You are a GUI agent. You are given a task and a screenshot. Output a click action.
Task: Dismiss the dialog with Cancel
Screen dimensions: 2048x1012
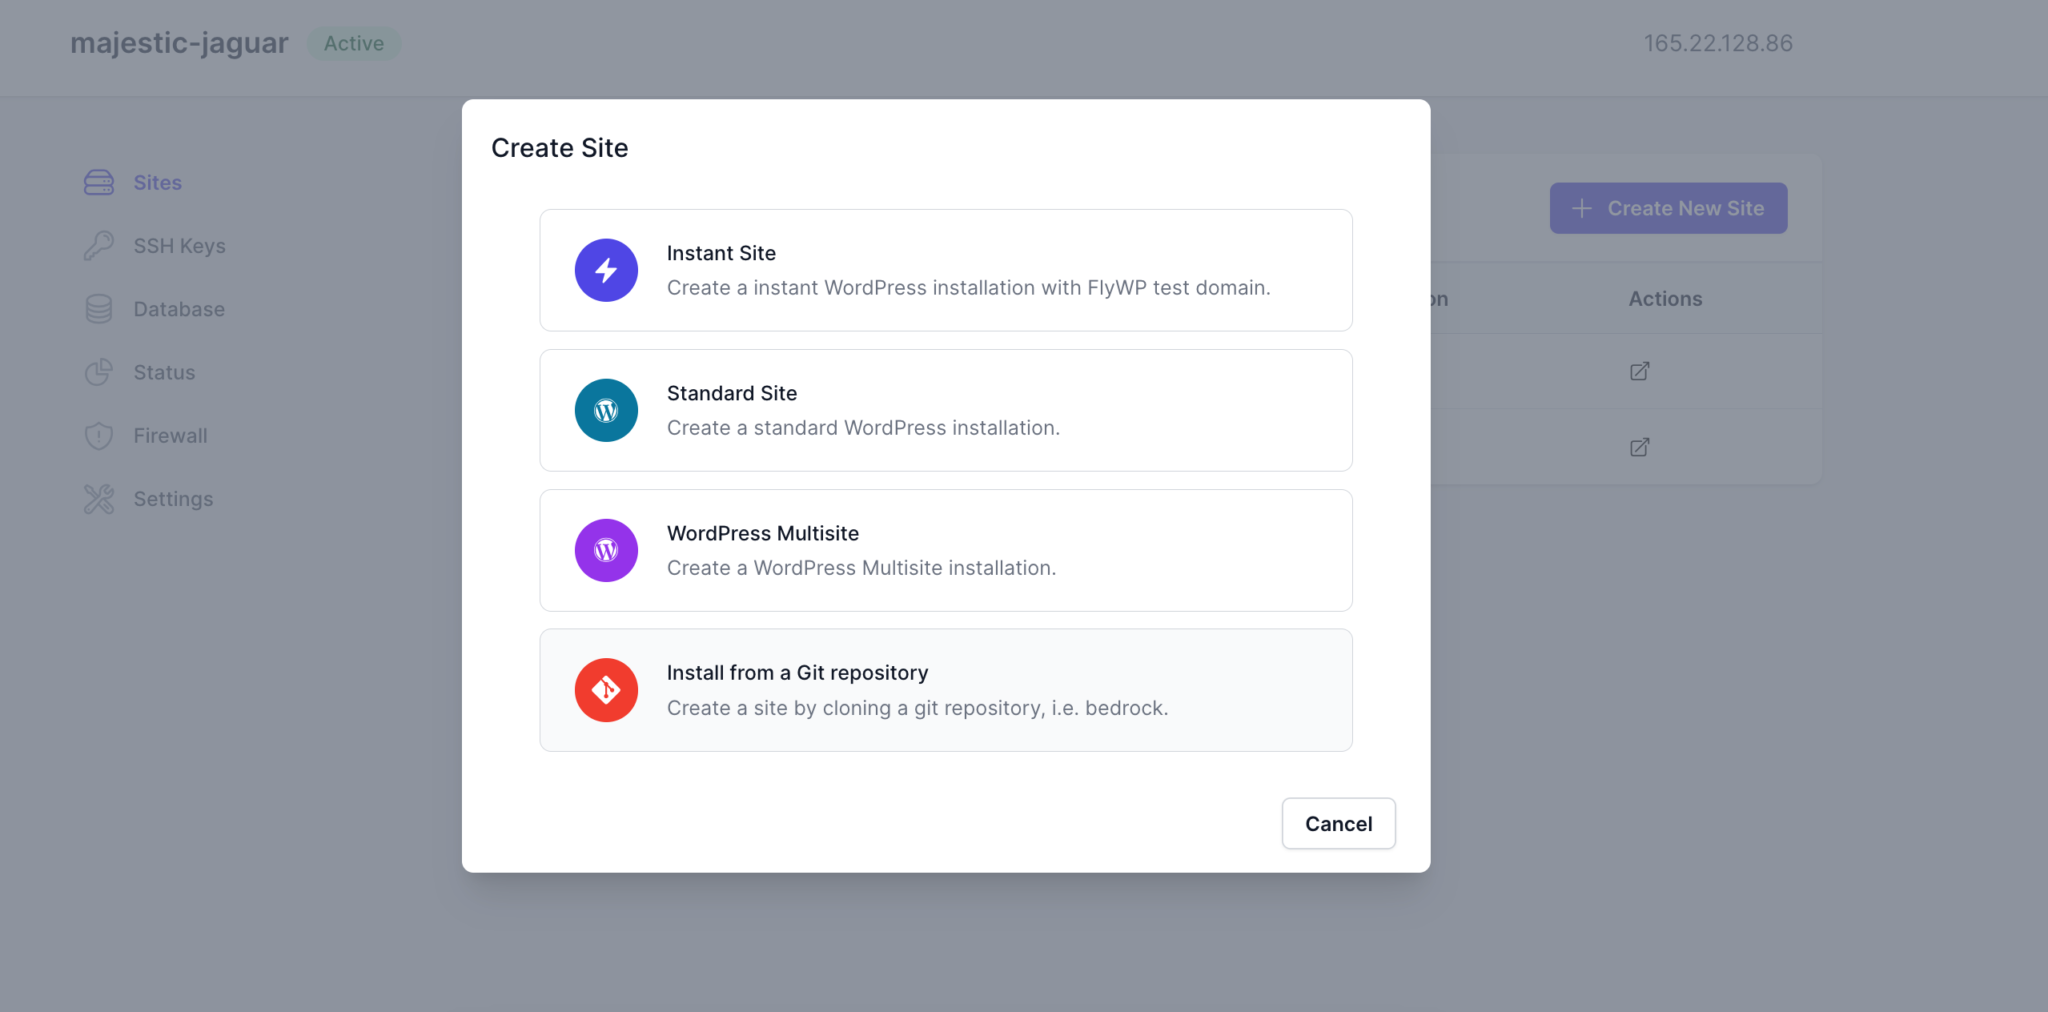pos(1338,823)
